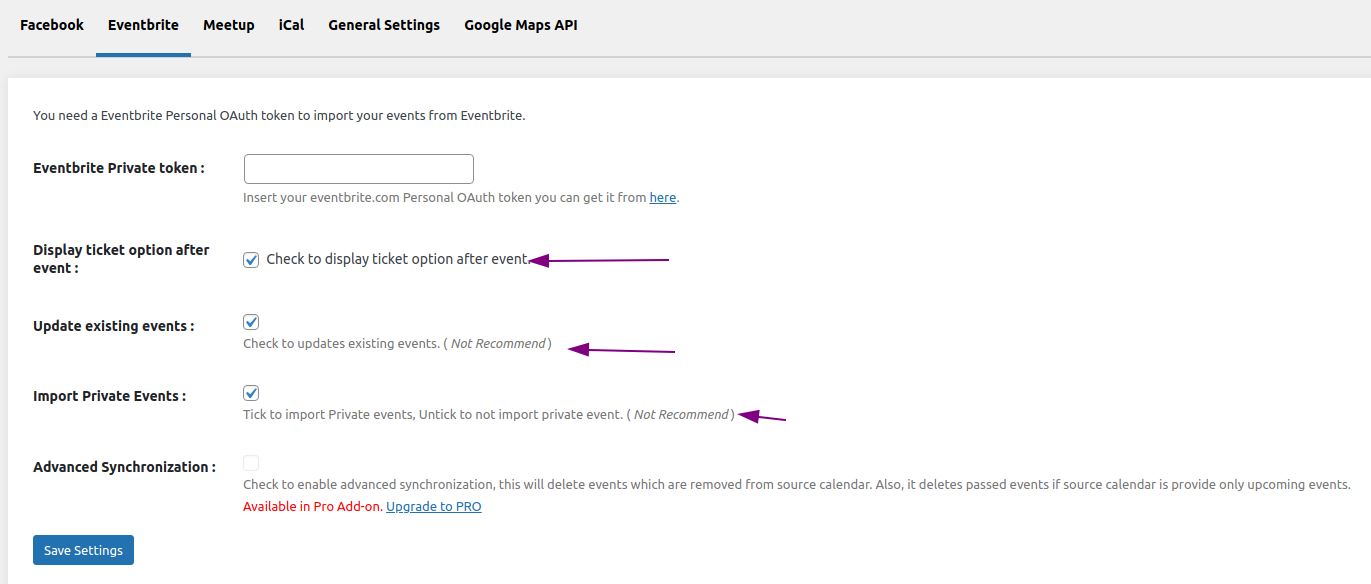Open the General Settings tab
This screenshot has height=584, width=1371.
pyautogui.click(x=384, y=25)
